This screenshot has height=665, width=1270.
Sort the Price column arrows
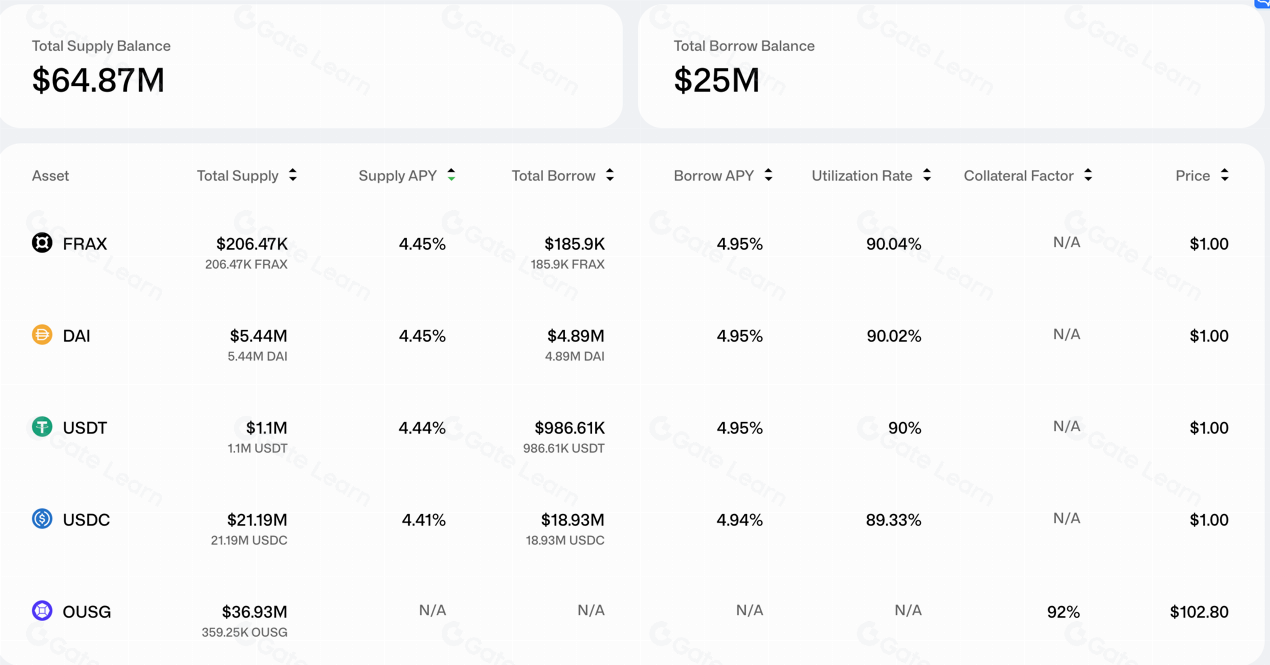click(x=1225, y=175)
